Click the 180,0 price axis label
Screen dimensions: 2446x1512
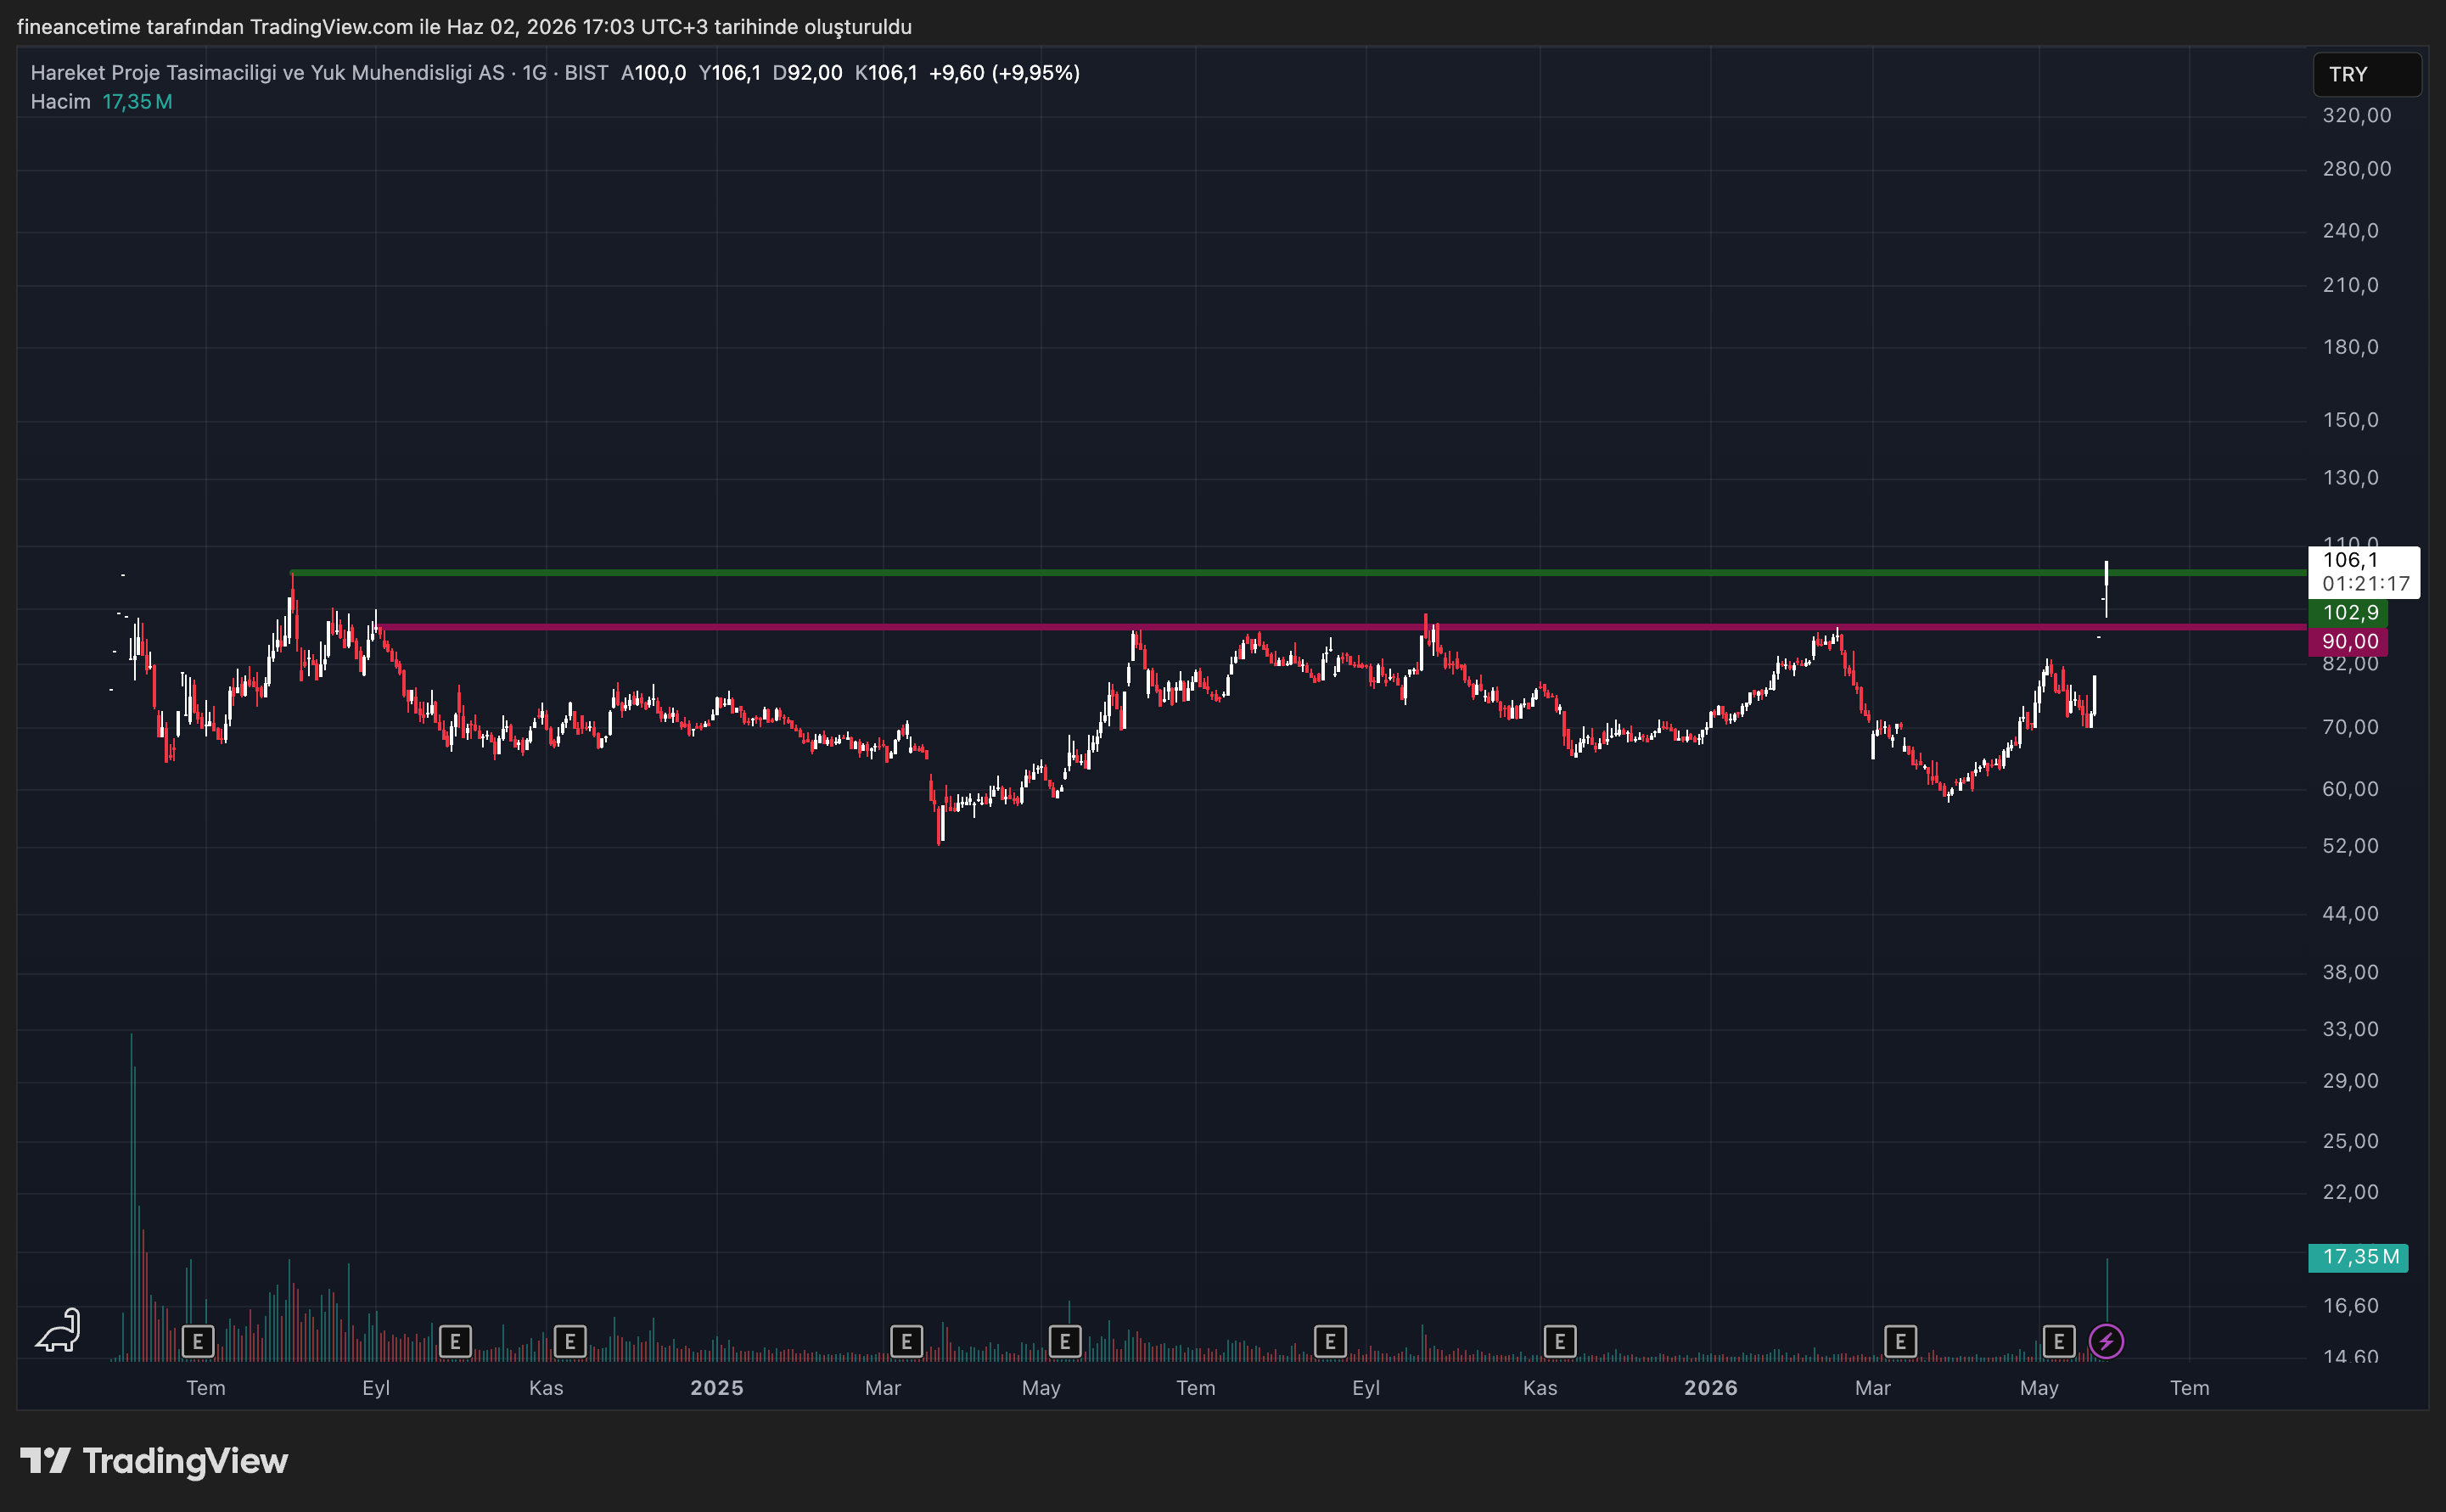tap(2350, 347)
